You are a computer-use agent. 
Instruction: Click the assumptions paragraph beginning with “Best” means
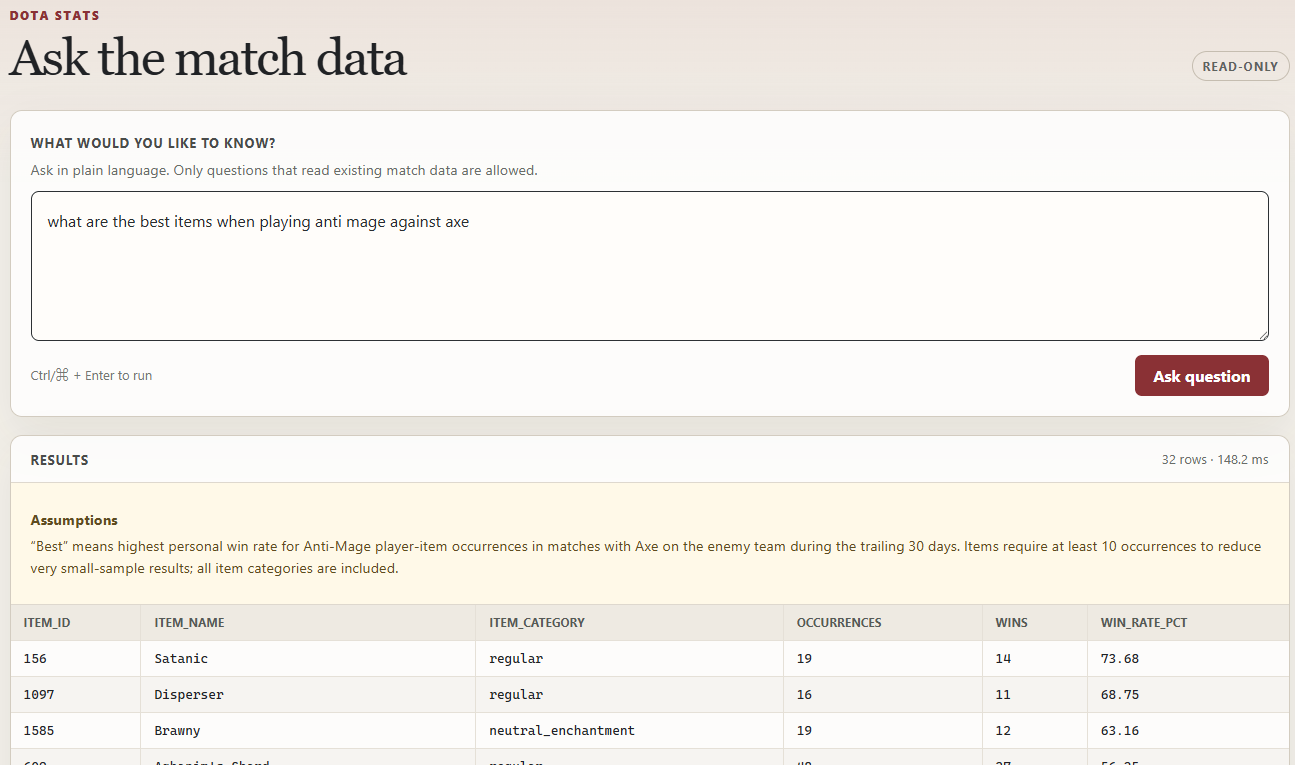(x=646, y=557)
